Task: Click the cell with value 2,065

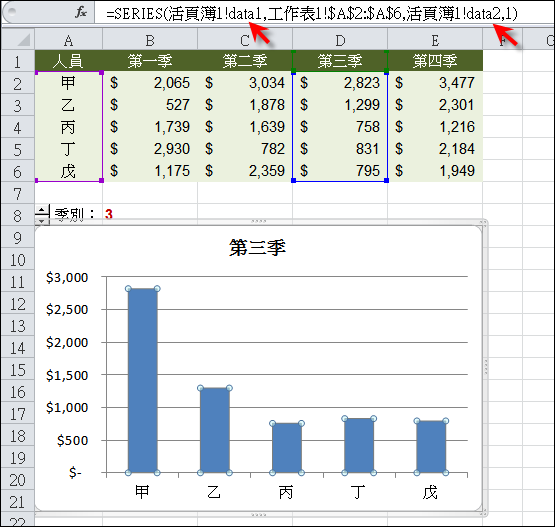Action: coord(150,83)
